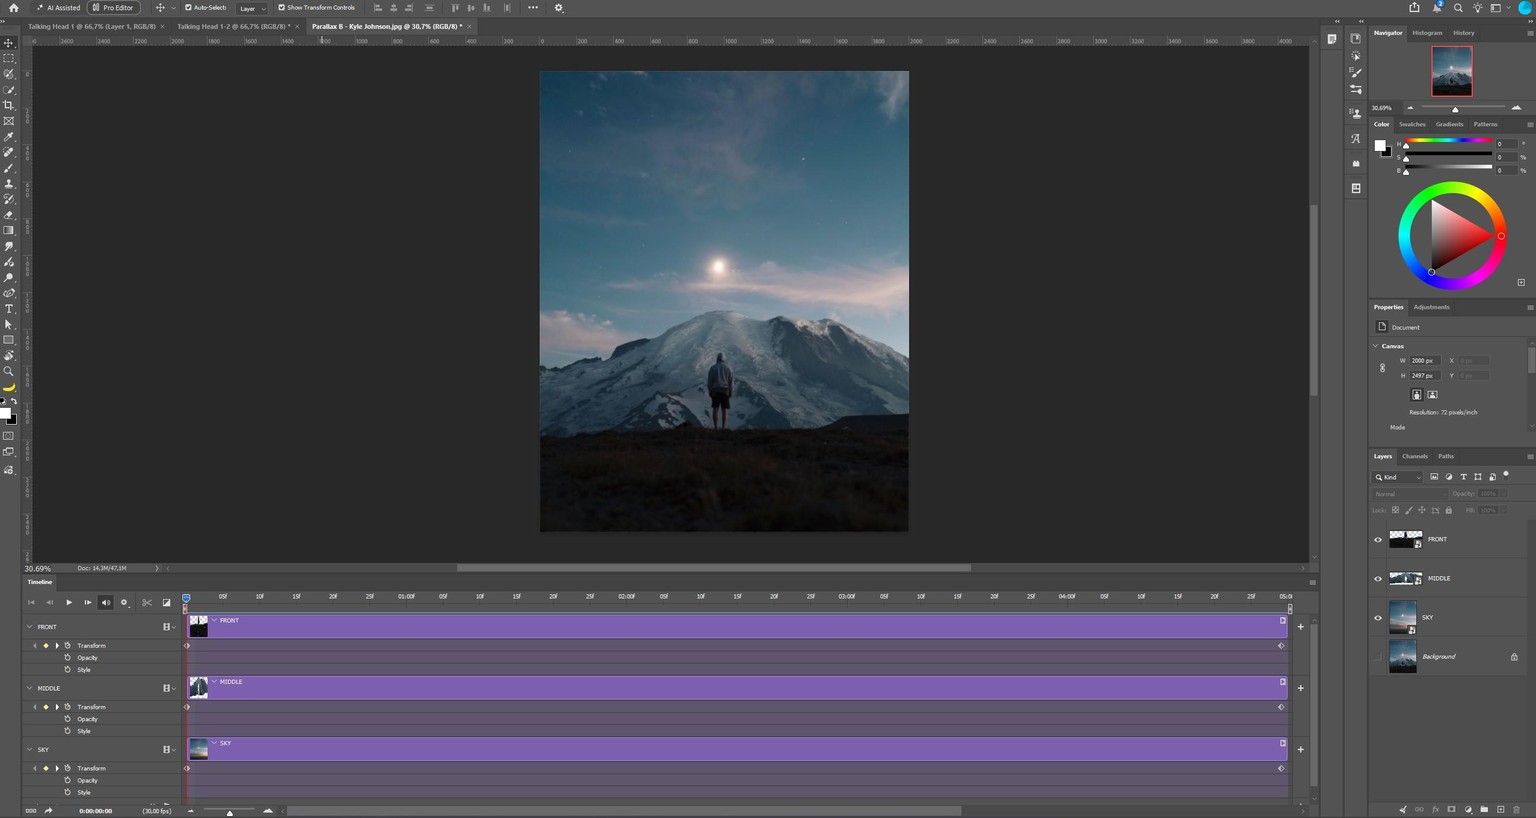
Task: Toggle the Auto-Select checkbox
Action: tap(188, 8)
